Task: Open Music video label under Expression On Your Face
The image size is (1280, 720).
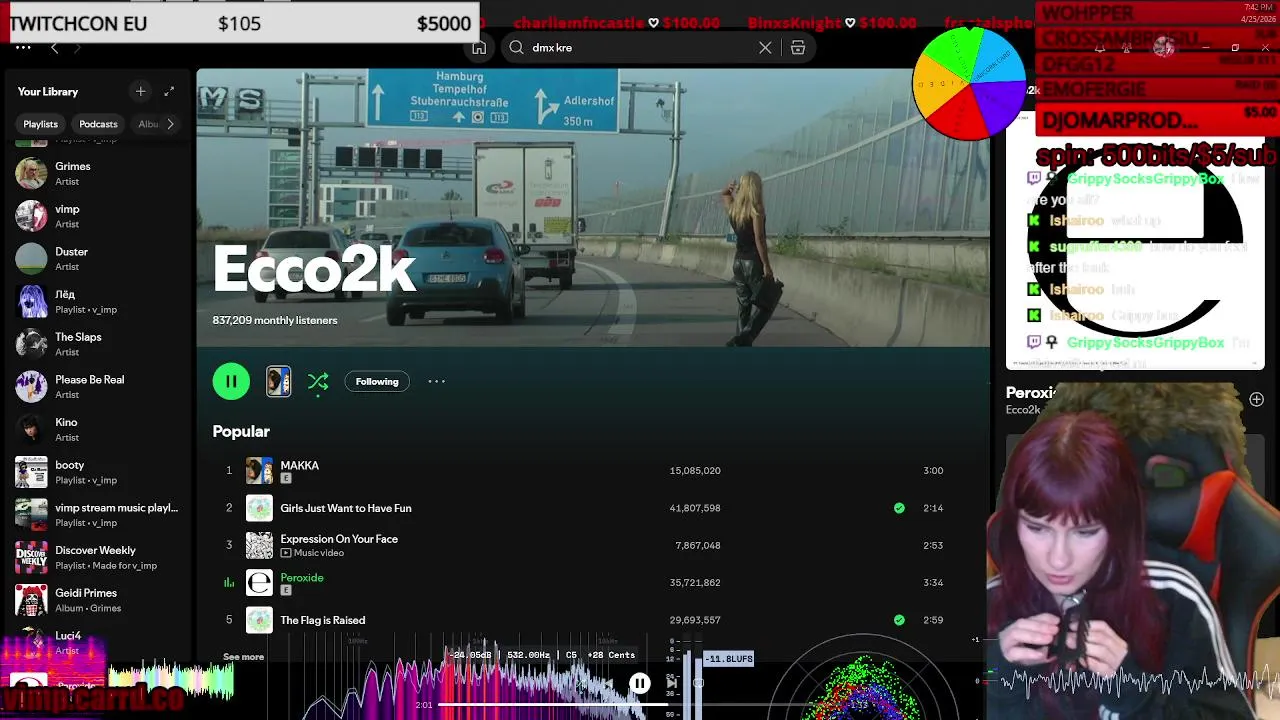Action: pyautogui.click(x=312, y=553)
